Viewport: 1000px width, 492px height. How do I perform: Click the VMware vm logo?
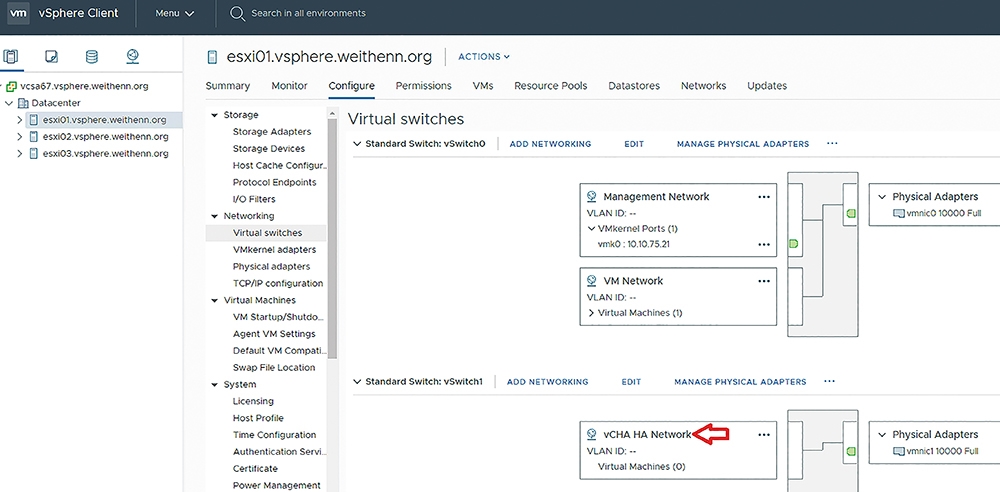pyautogui.click(x=18, y=13)
